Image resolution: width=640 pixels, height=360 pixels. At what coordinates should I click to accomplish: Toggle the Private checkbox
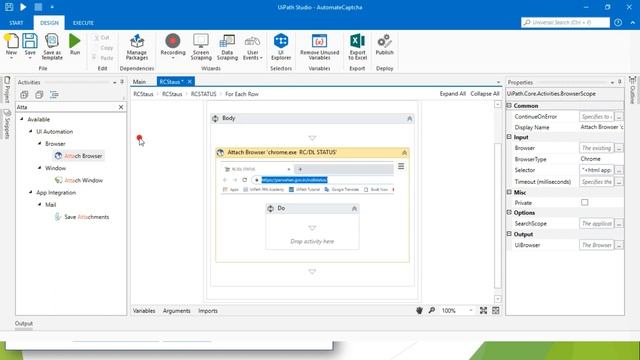coord(584,202)
